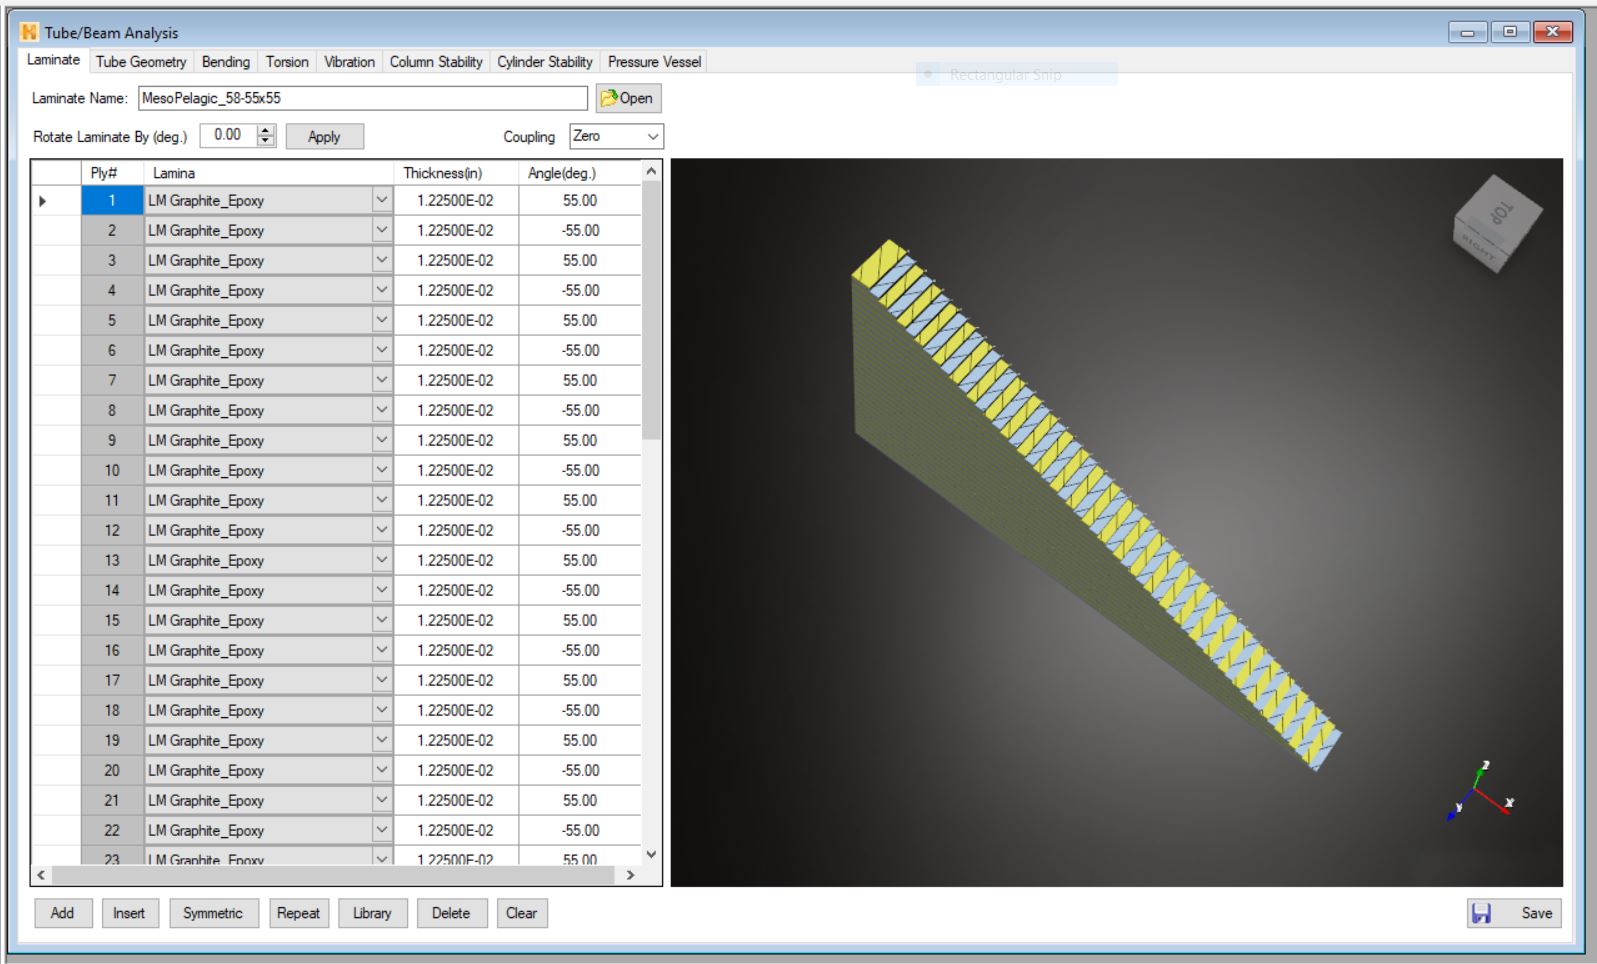This screenshot has width=1597, height=964.
Task: Select ply number 10 row header
Action: [112, 471]
